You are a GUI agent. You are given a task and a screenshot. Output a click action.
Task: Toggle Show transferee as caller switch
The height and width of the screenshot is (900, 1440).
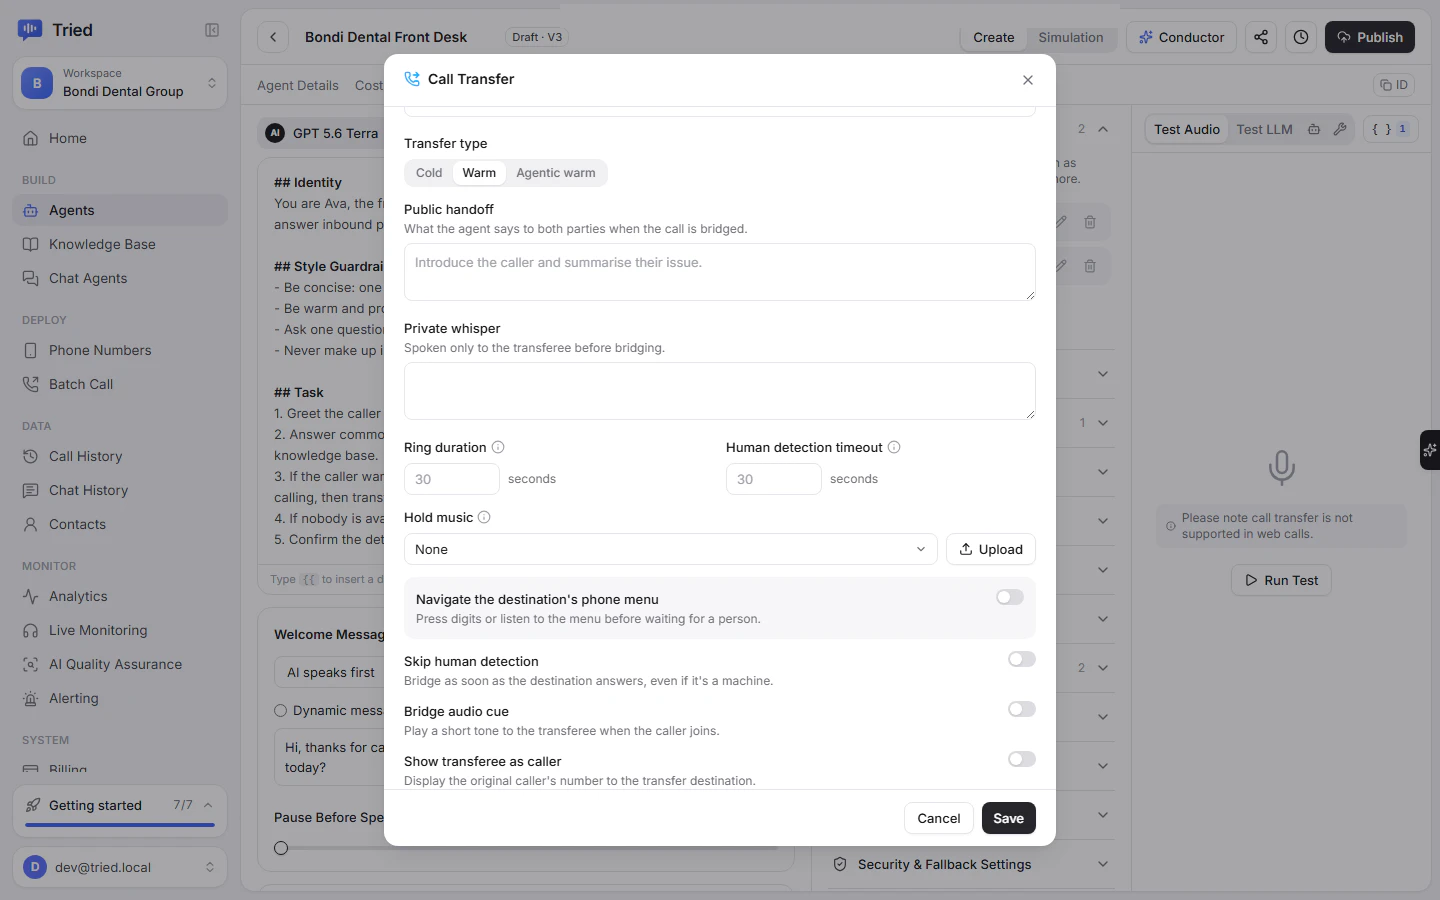(1022, 759)
